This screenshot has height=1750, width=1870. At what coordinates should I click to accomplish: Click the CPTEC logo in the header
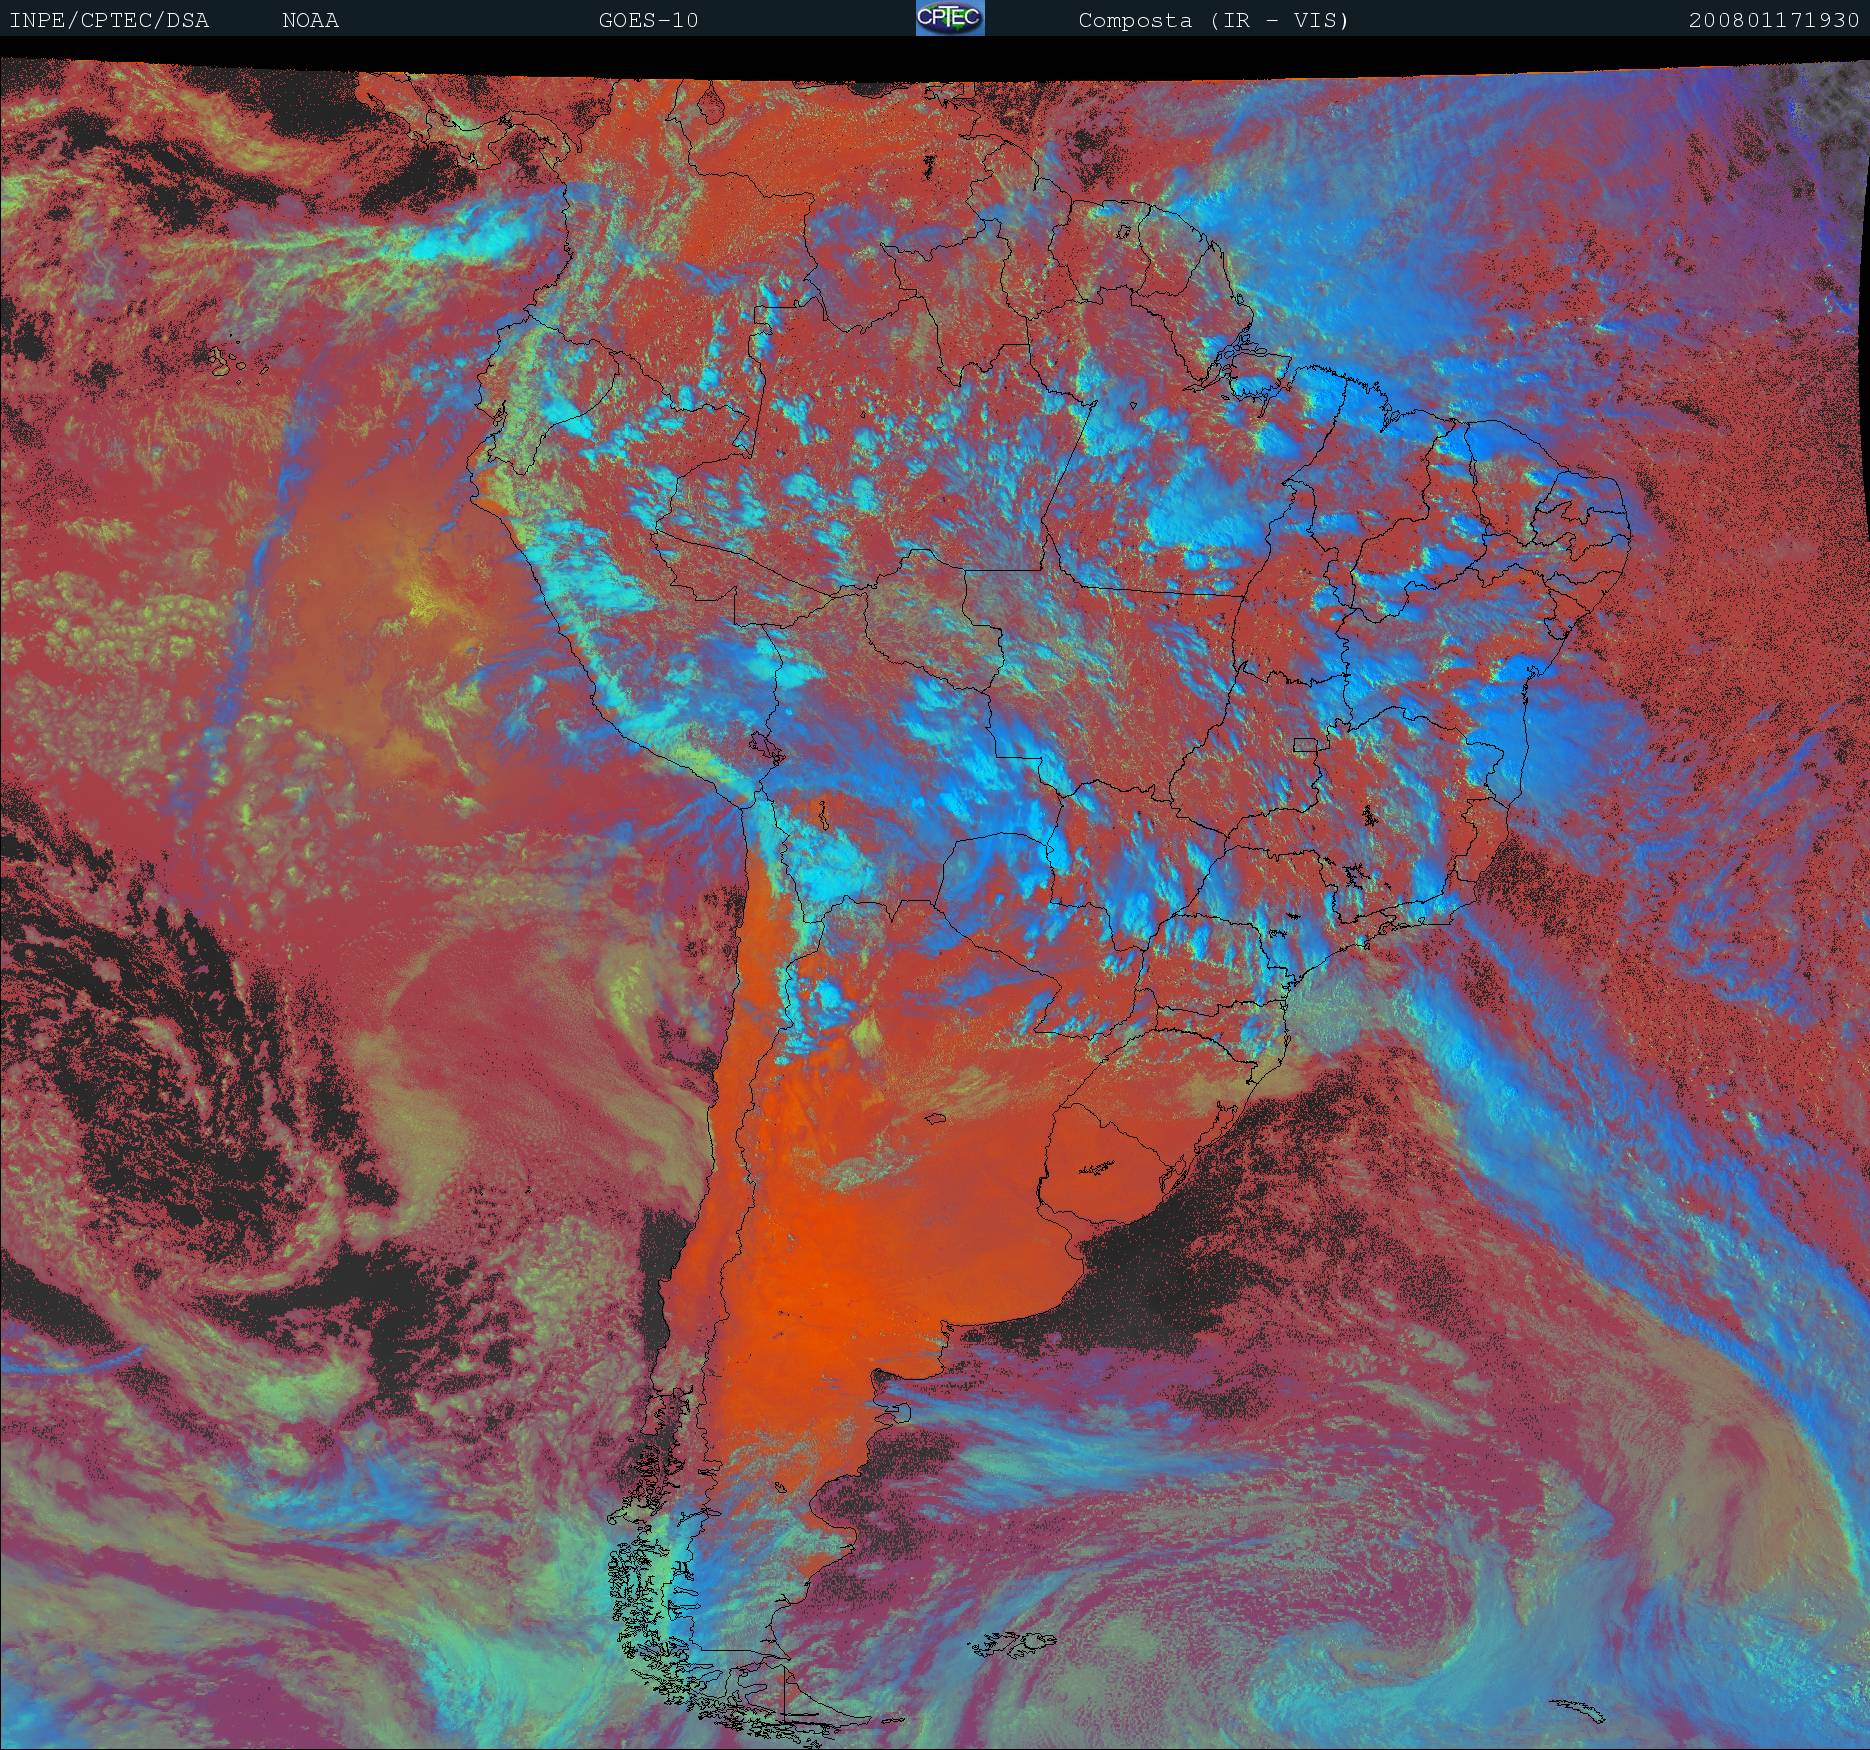[949, 19]
